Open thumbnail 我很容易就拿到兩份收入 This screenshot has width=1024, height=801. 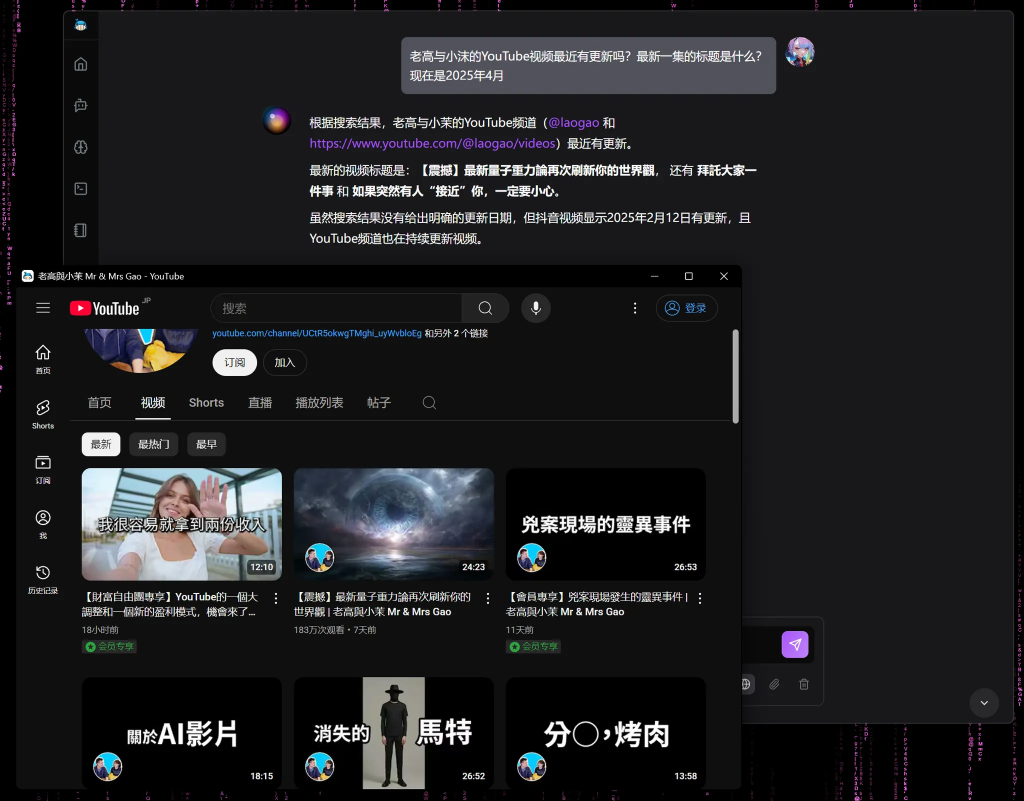coord(182,524)
